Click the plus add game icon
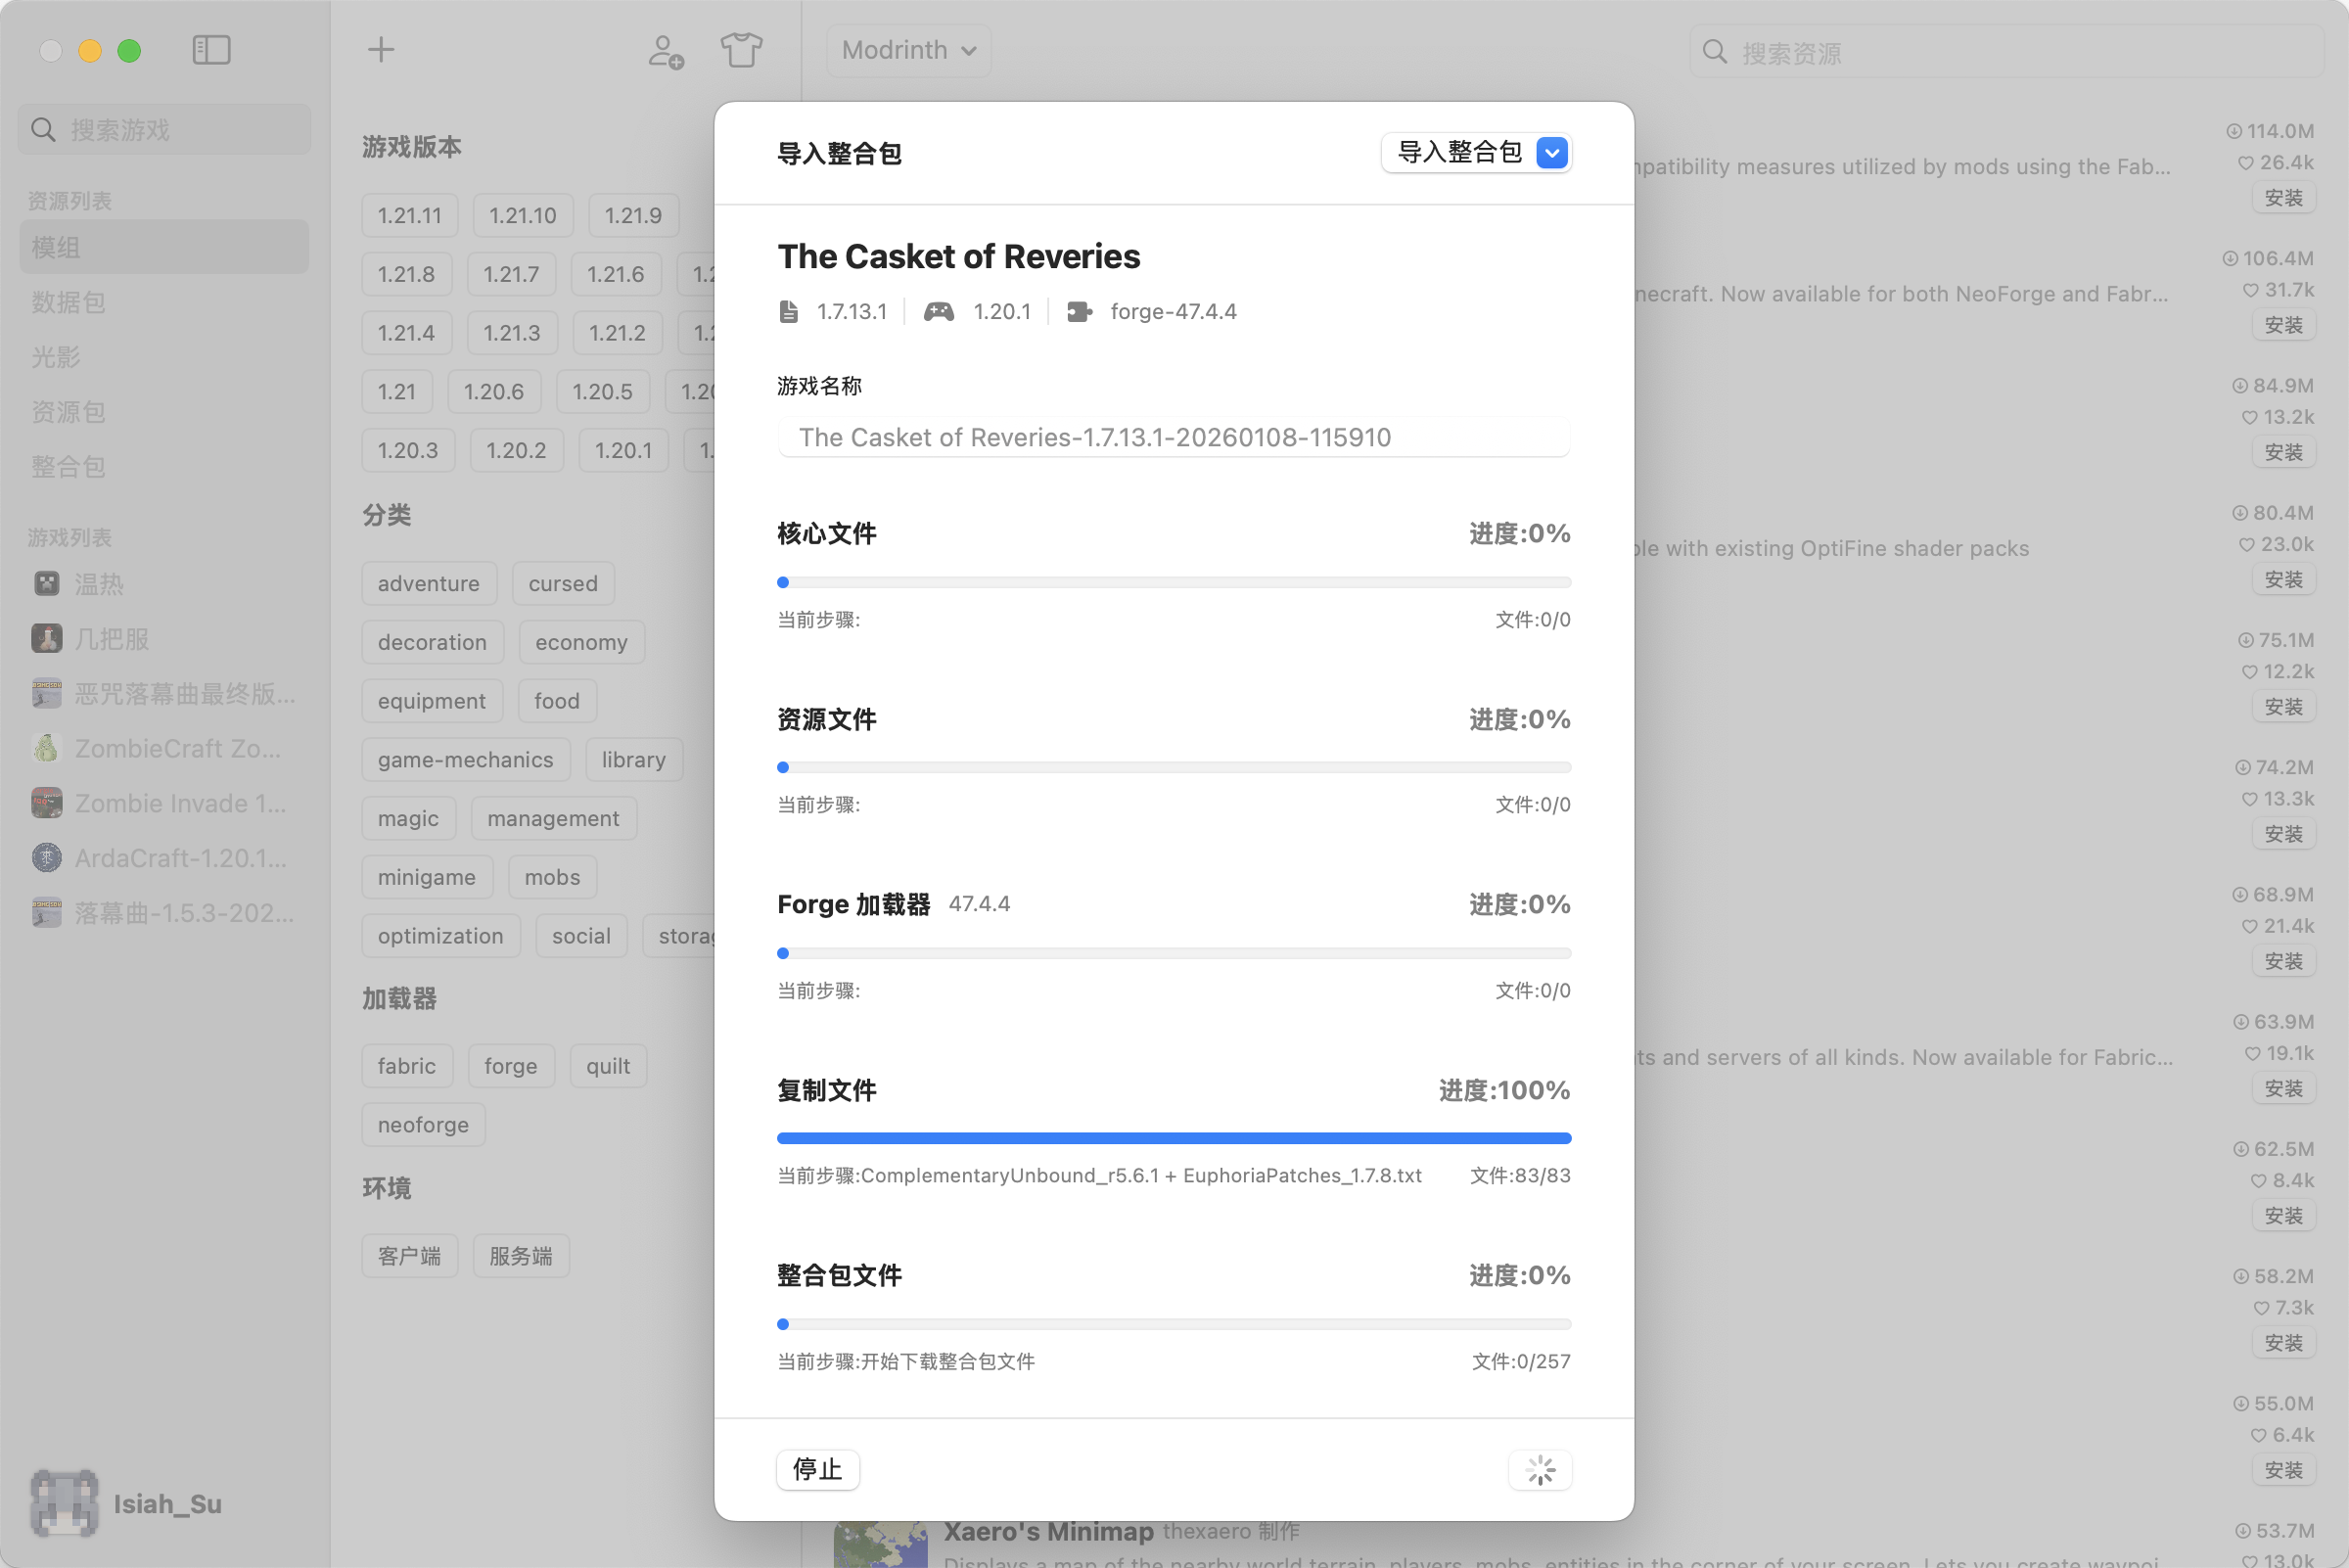Viewport: 2349px width, 1568px height. point(381,50)
